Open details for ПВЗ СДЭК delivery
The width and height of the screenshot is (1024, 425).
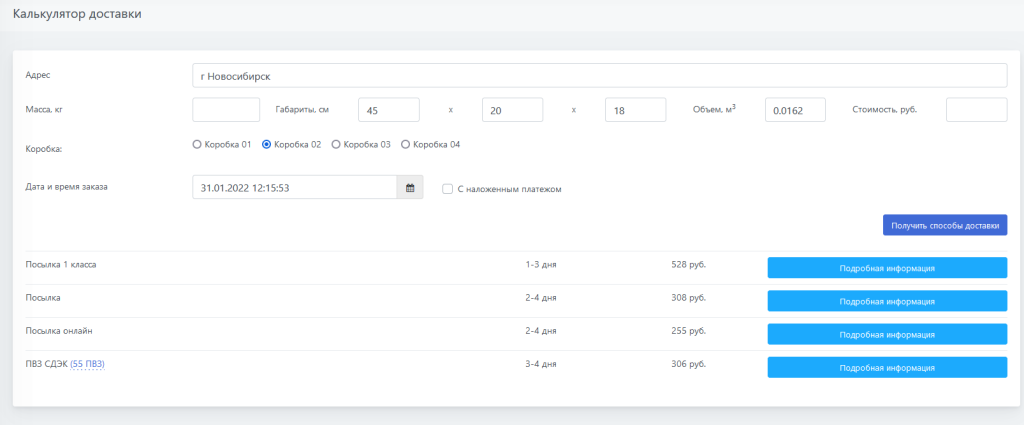click(x=886, y=367)
